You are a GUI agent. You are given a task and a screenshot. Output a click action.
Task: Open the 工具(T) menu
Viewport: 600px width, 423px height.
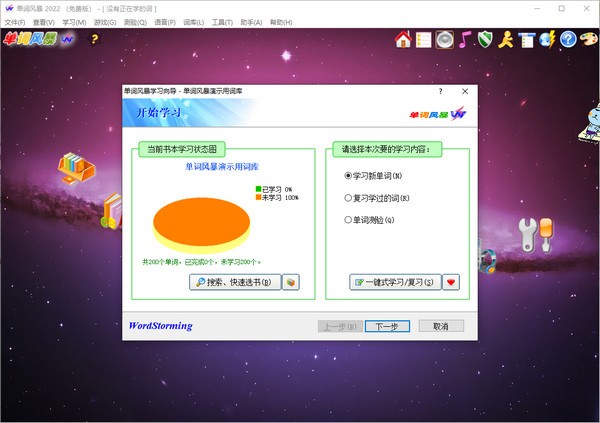click(222, 23)
